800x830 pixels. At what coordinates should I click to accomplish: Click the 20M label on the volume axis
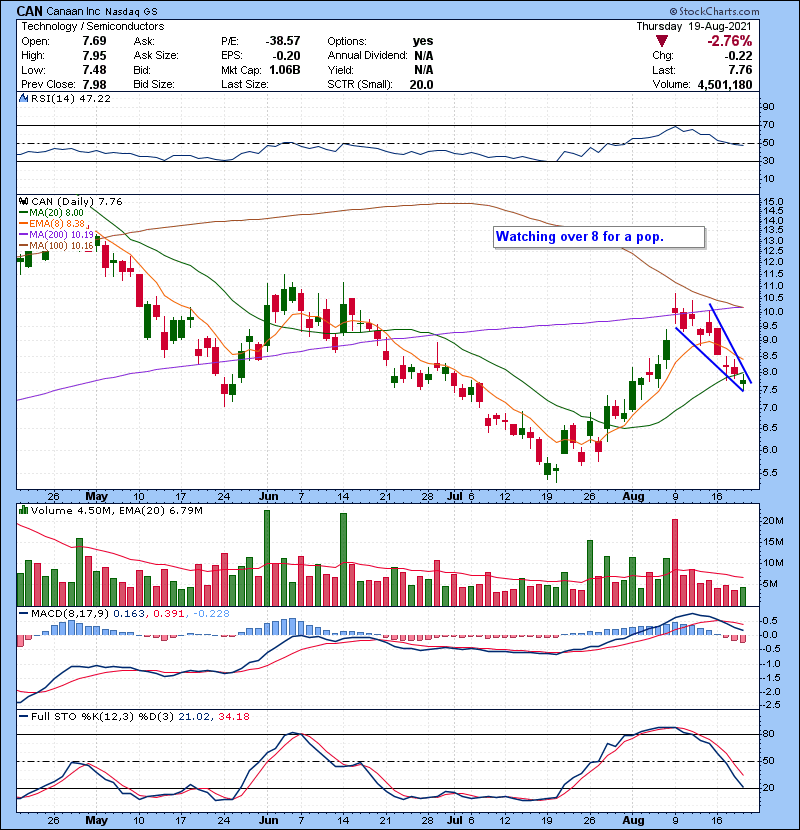[x=773, y=521]
